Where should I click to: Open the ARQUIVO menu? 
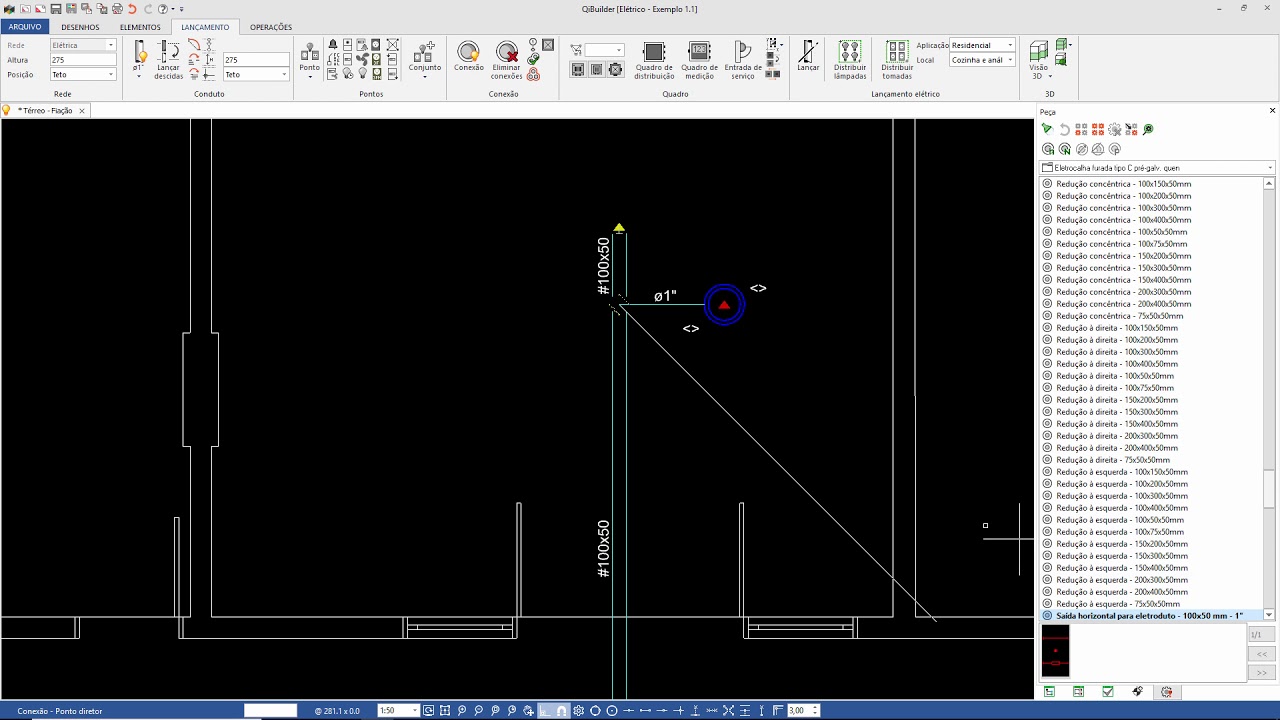tap(24, 27)
